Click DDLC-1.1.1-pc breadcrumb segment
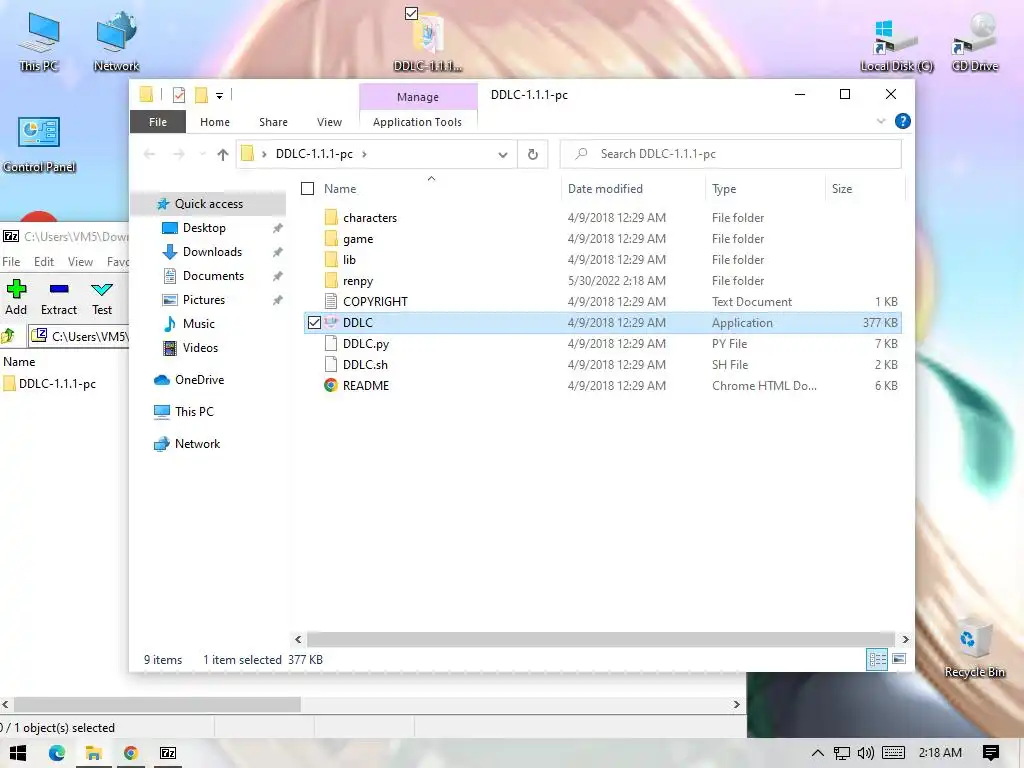Image resolution: width=1024 pixels, height=768 pixels. coord(314,154)
